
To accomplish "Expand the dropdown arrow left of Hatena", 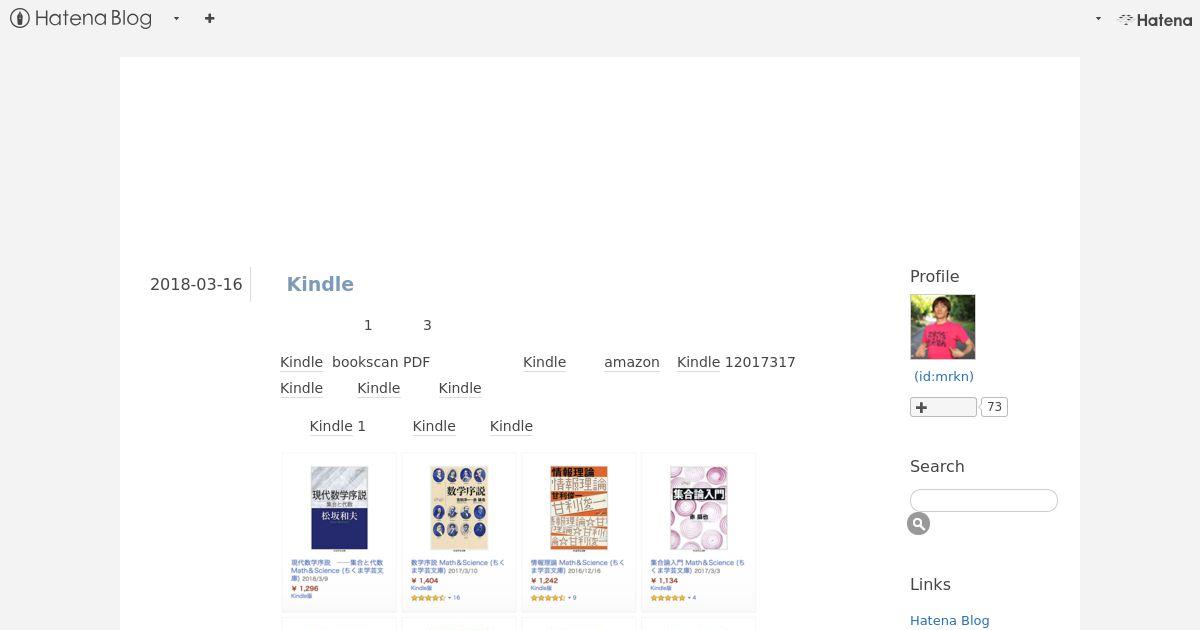I will (1098, 18).
